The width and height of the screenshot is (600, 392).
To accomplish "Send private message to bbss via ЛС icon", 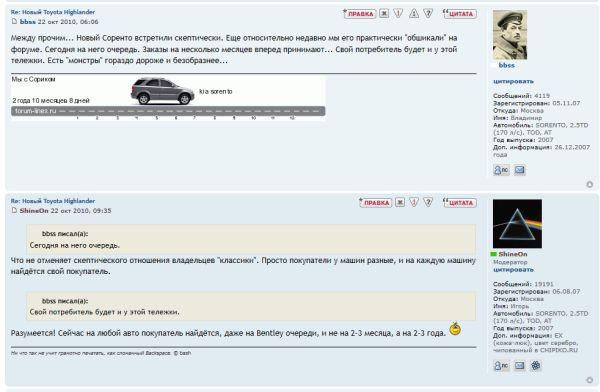I will (x=501, y=170).
